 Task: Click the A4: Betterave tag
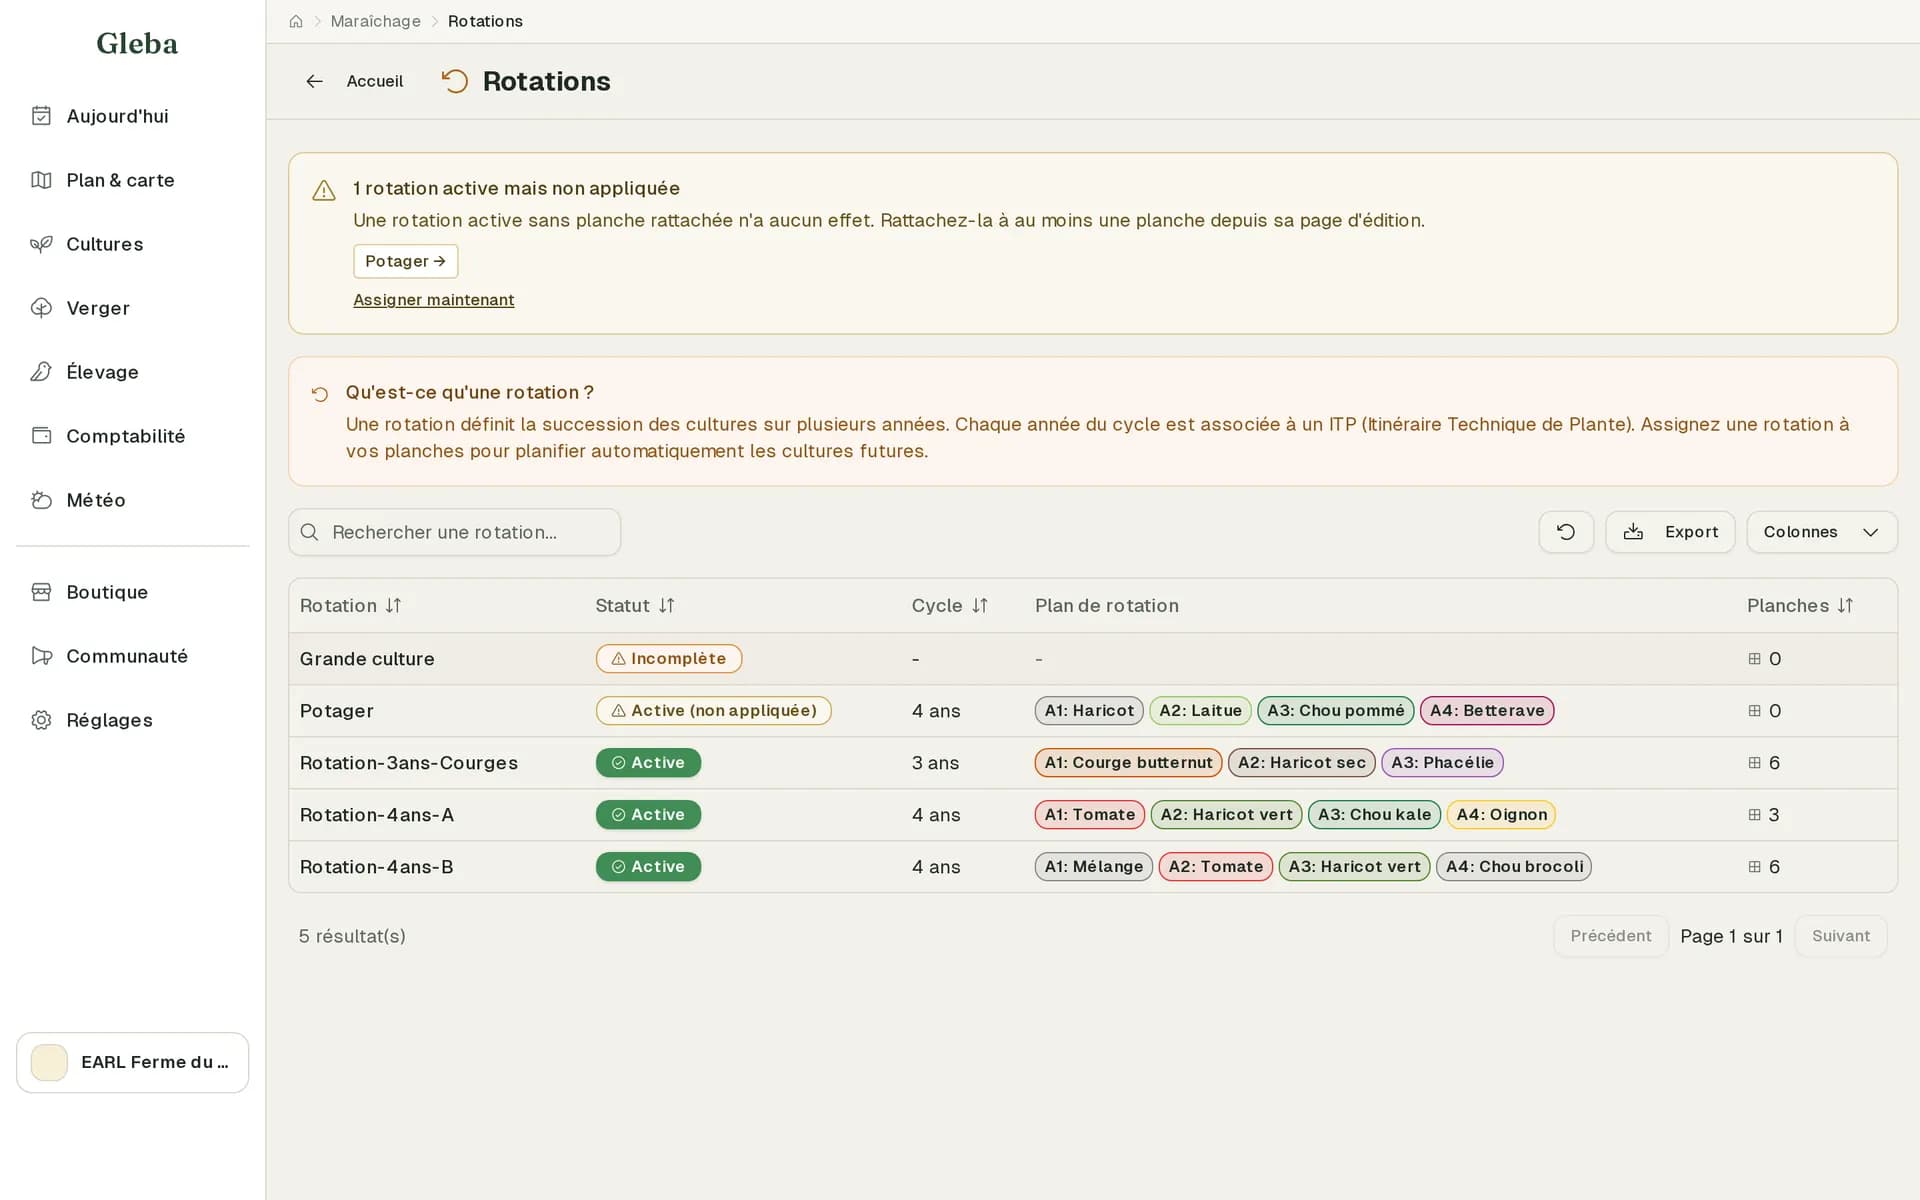pos(1486,711)
